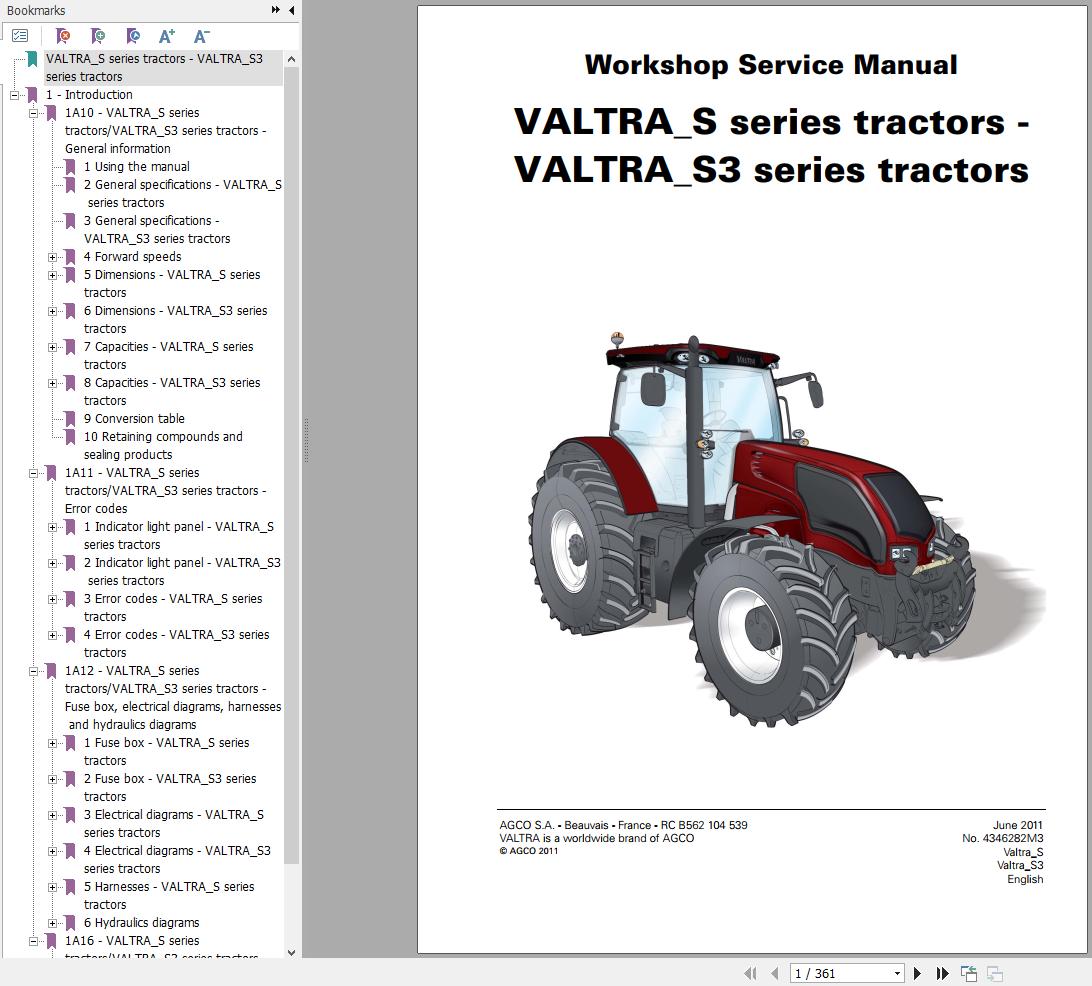Click the set bookmark destination icon
This screenshot has width=1092, height=986.
(133, 36)
